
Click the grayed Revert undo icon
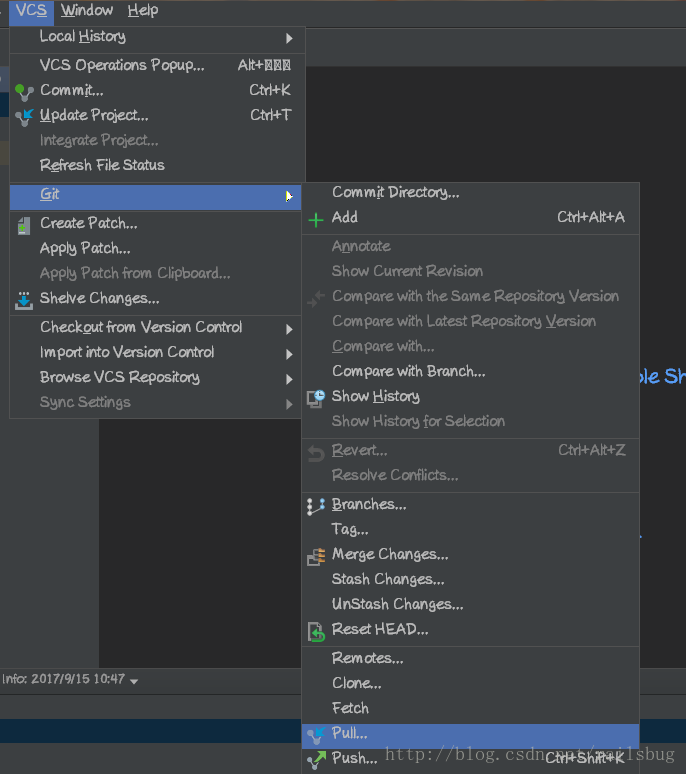tap(316, 453)
